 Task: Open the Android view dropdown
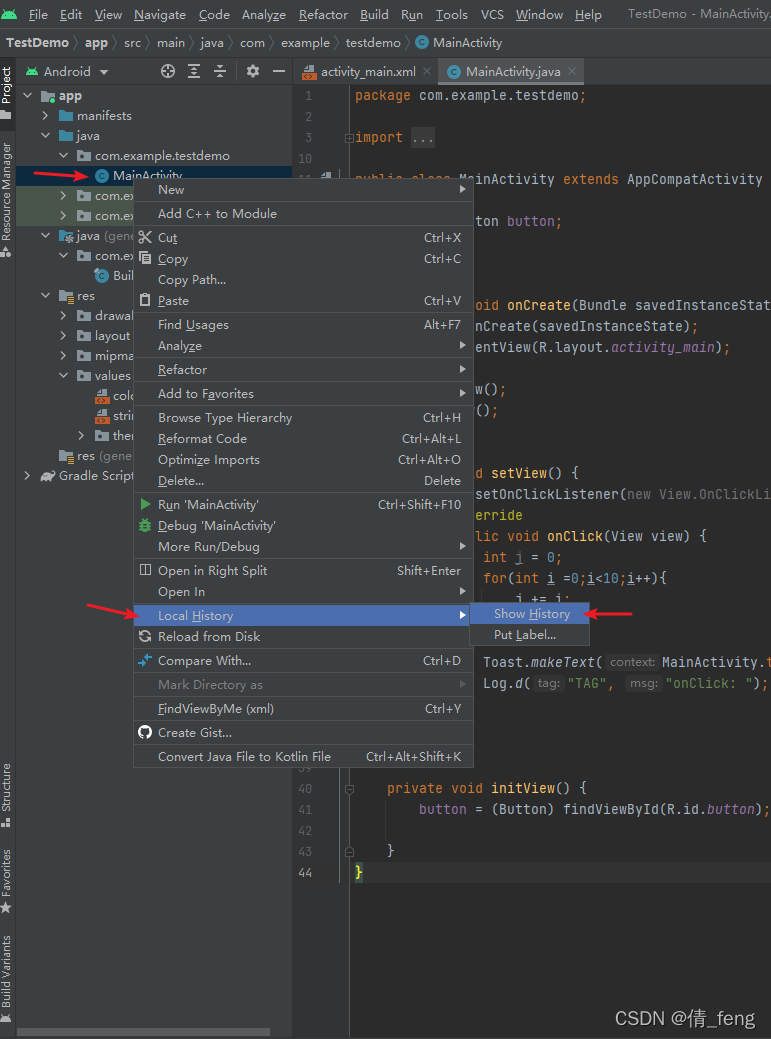[67, 72]
